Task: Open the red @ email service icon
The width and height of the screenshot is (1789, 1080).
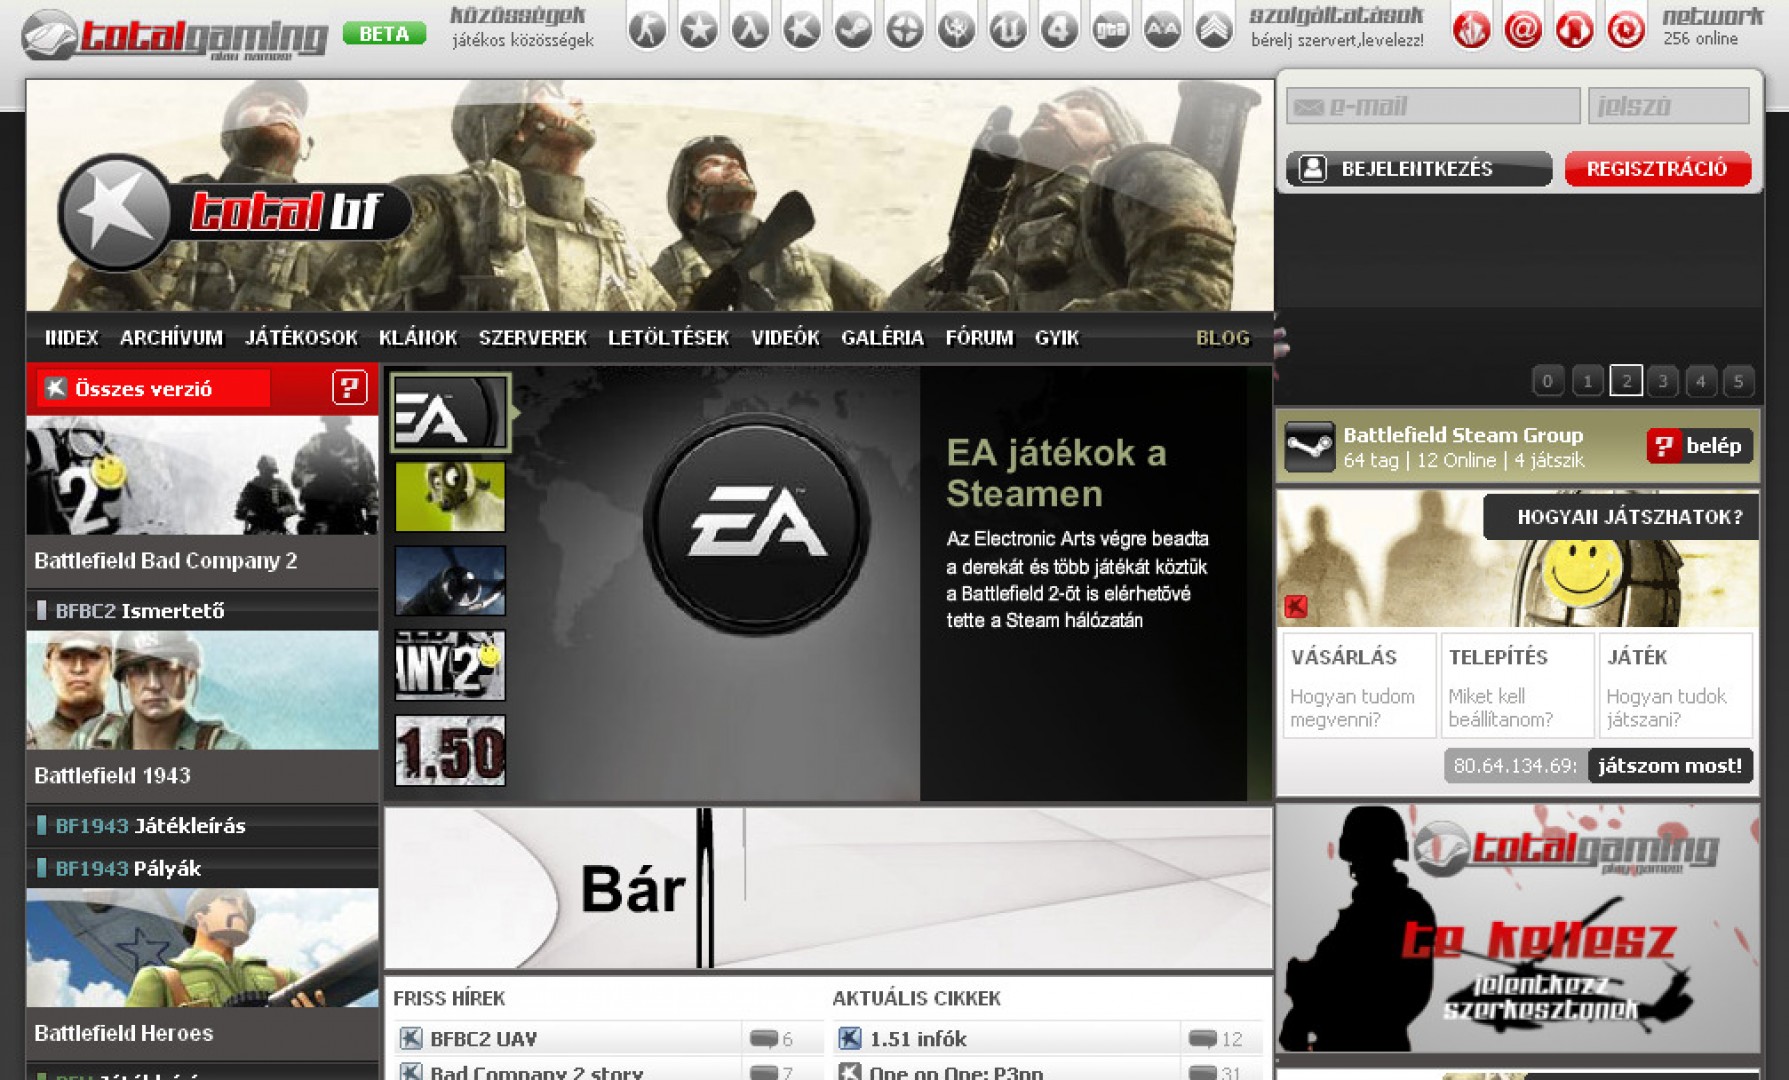Action: 1523,29
